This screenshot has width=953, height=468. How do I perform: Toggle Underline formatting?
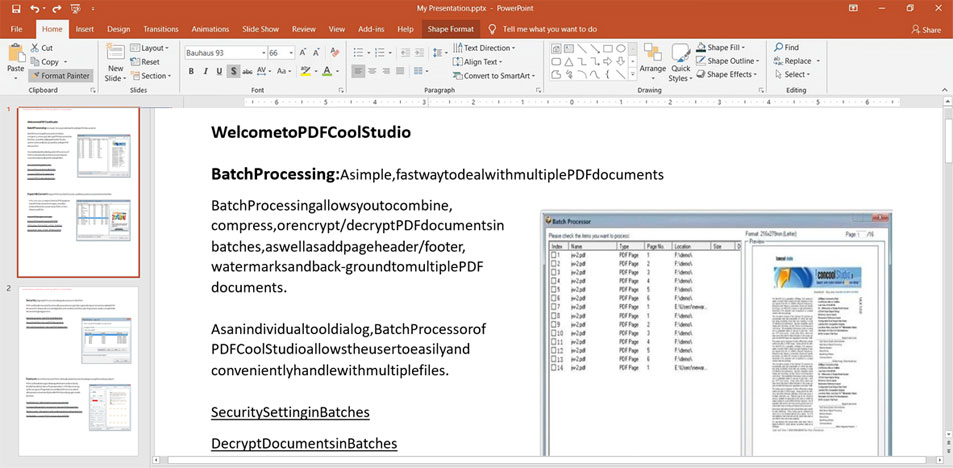coord(219,71)
